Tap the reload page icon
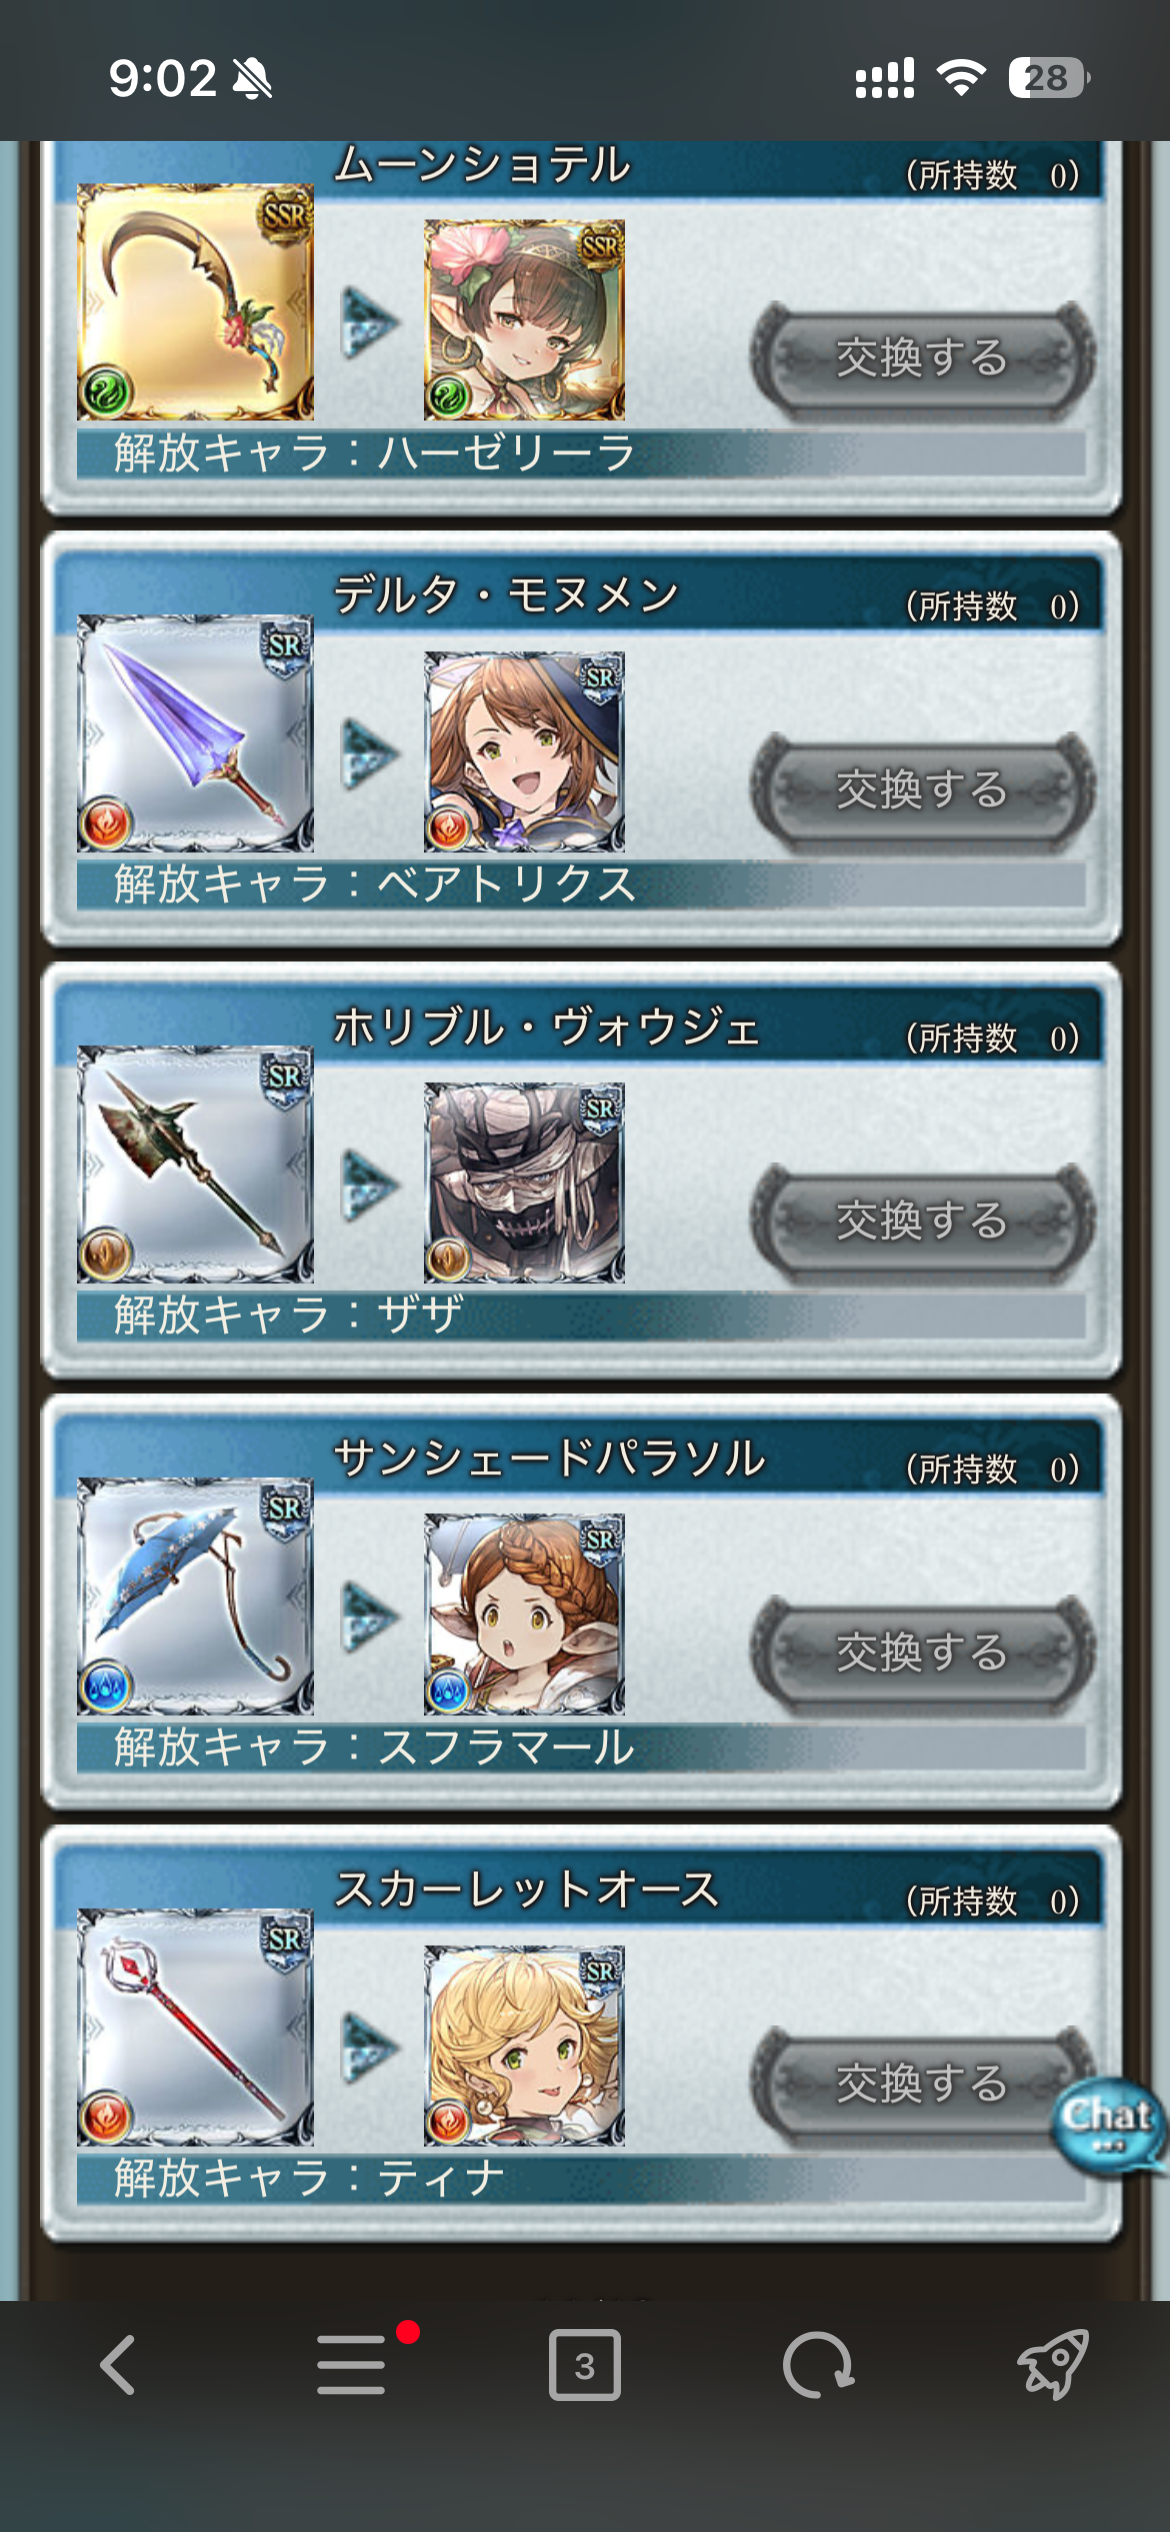This screenshot has height=2532, width=1170. 818,2365
